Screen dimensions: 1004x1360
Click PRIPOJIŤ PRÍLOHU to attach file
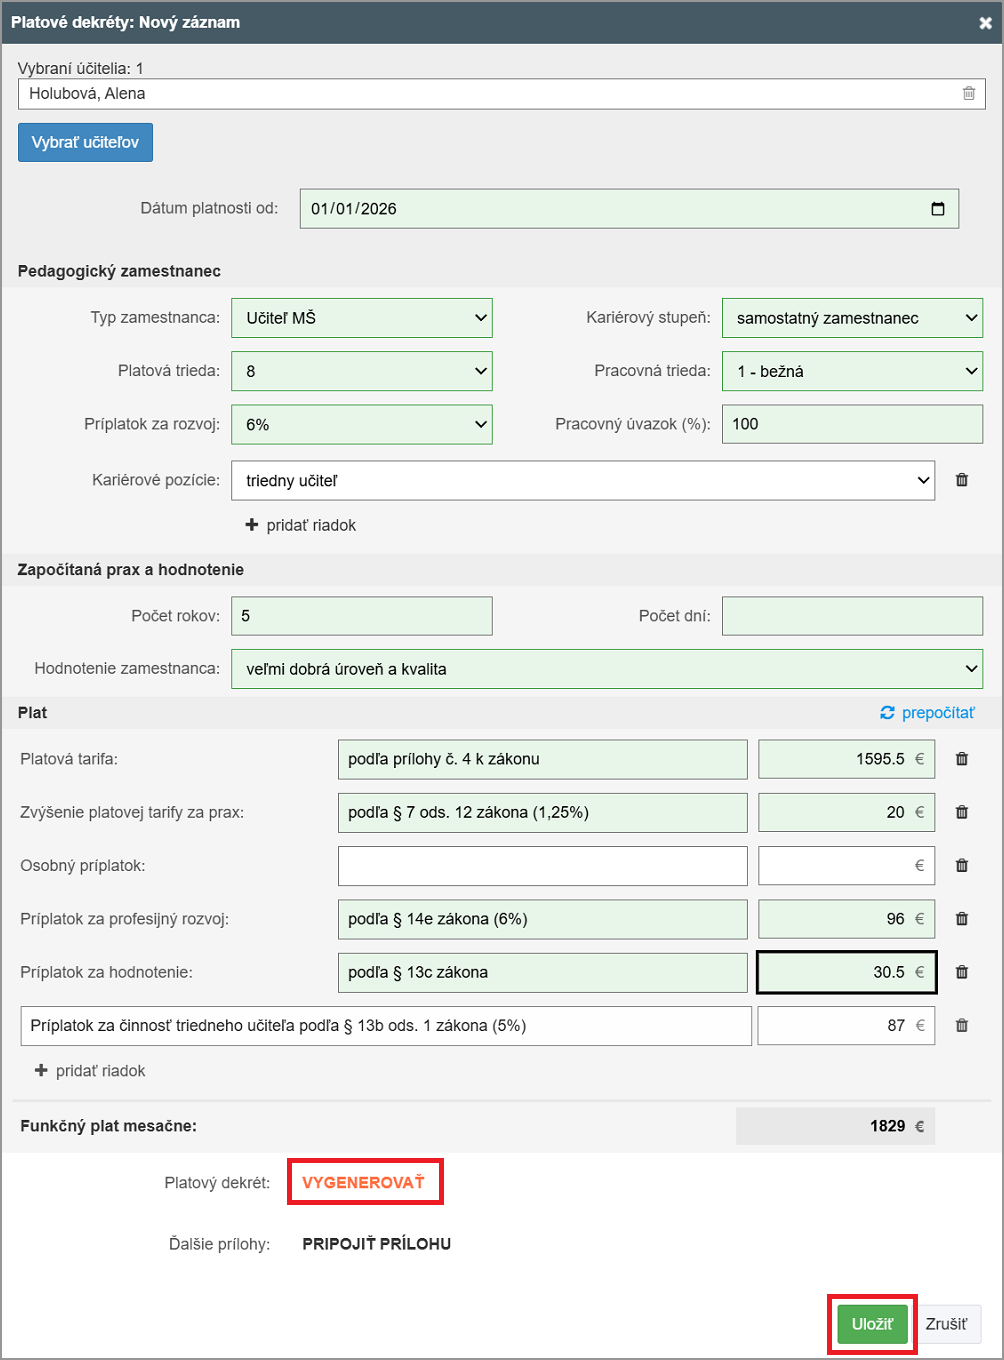tap(376, 1244)
